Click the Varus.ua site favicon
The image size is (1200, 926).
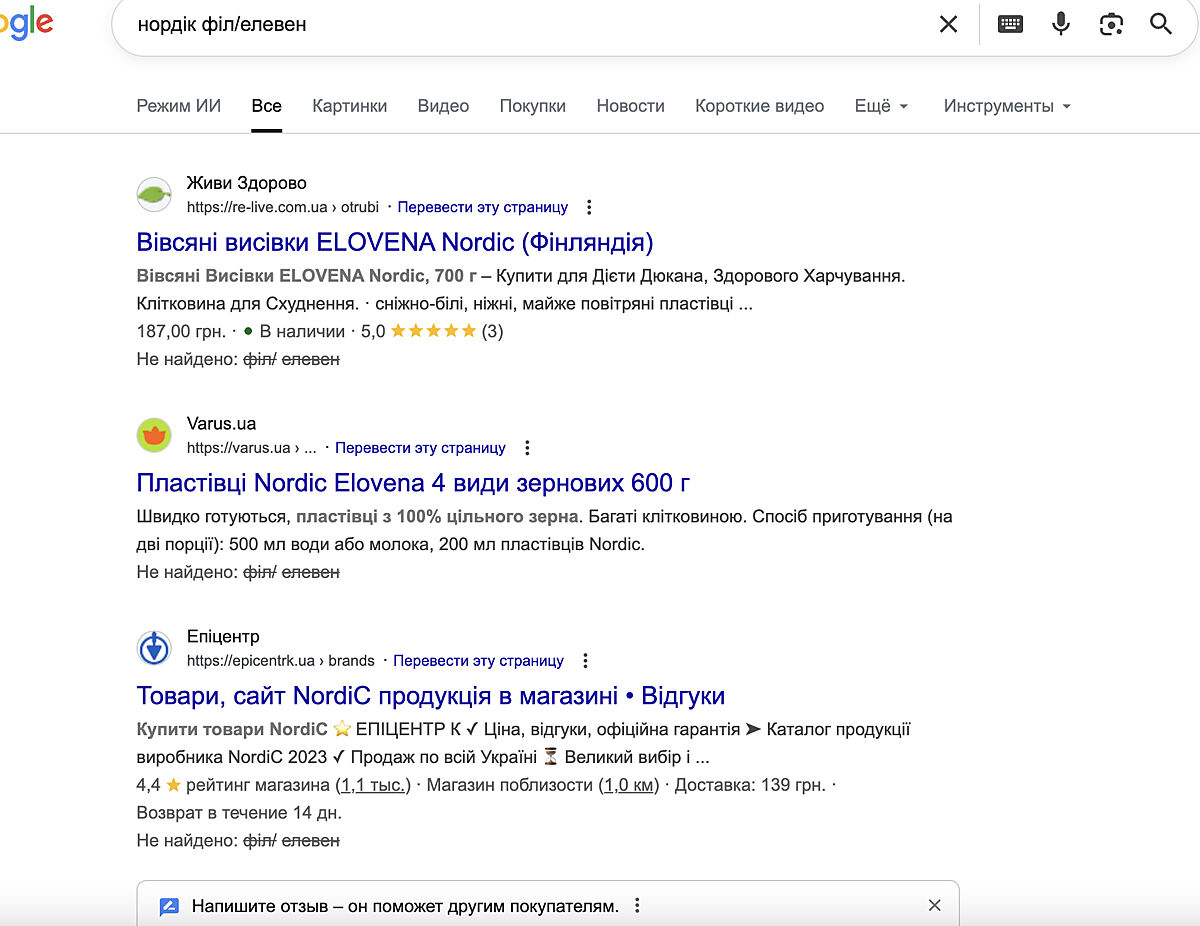coord(154,435)
